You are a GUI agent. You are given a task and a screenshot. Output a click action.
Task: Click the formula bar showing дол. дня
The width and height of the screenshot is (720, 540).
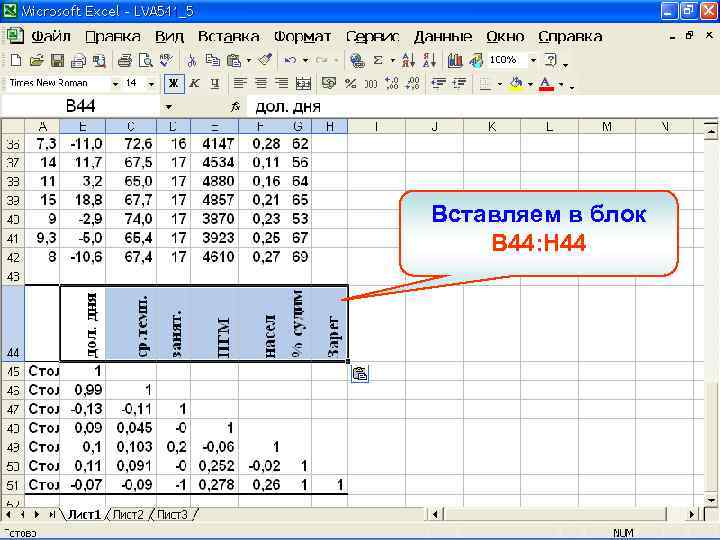(x=482, y=107)
